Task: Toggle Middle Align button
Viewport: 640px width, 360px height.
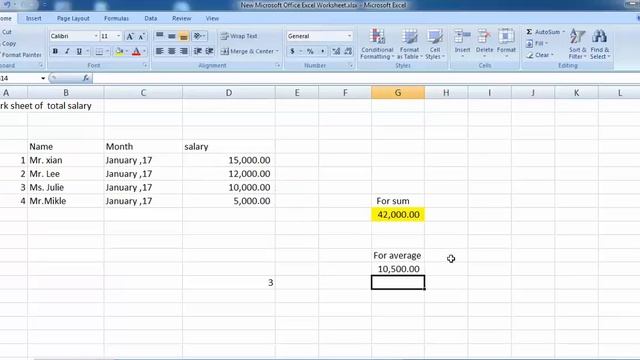Action: tap(172, 36)
